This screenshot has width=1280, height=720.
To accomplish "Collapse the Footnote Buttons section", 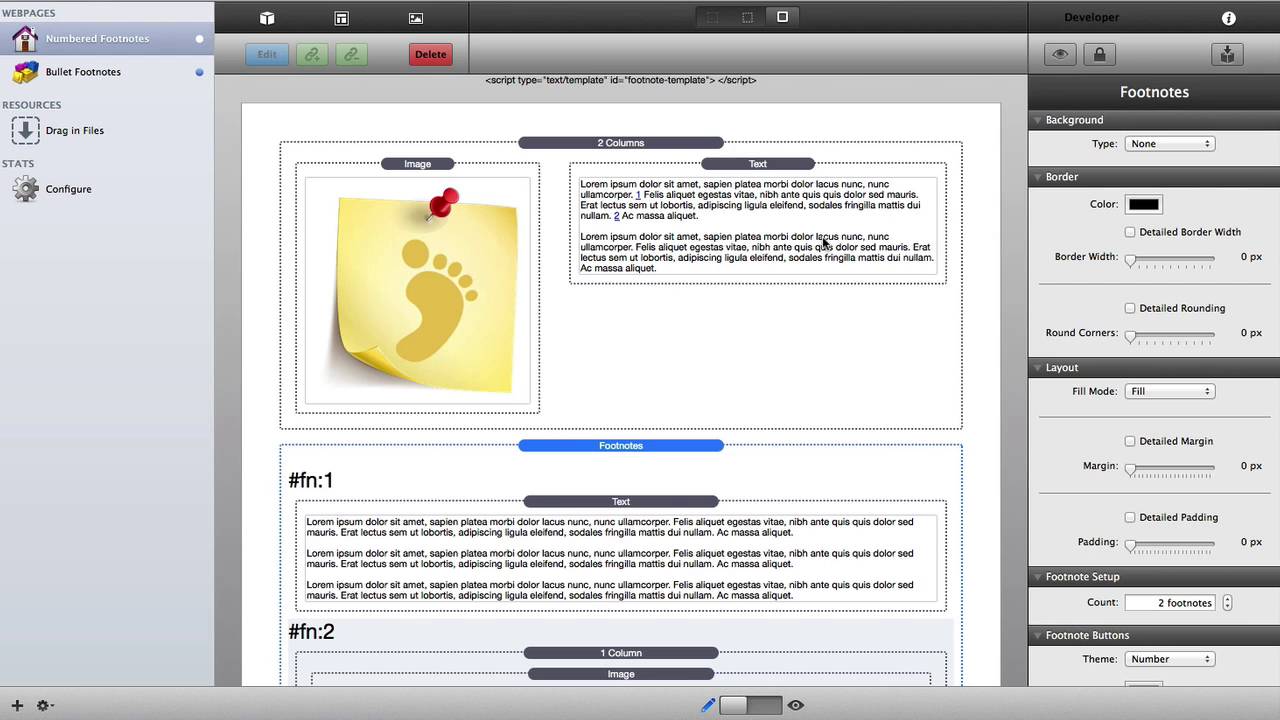I will [1037, 636].
